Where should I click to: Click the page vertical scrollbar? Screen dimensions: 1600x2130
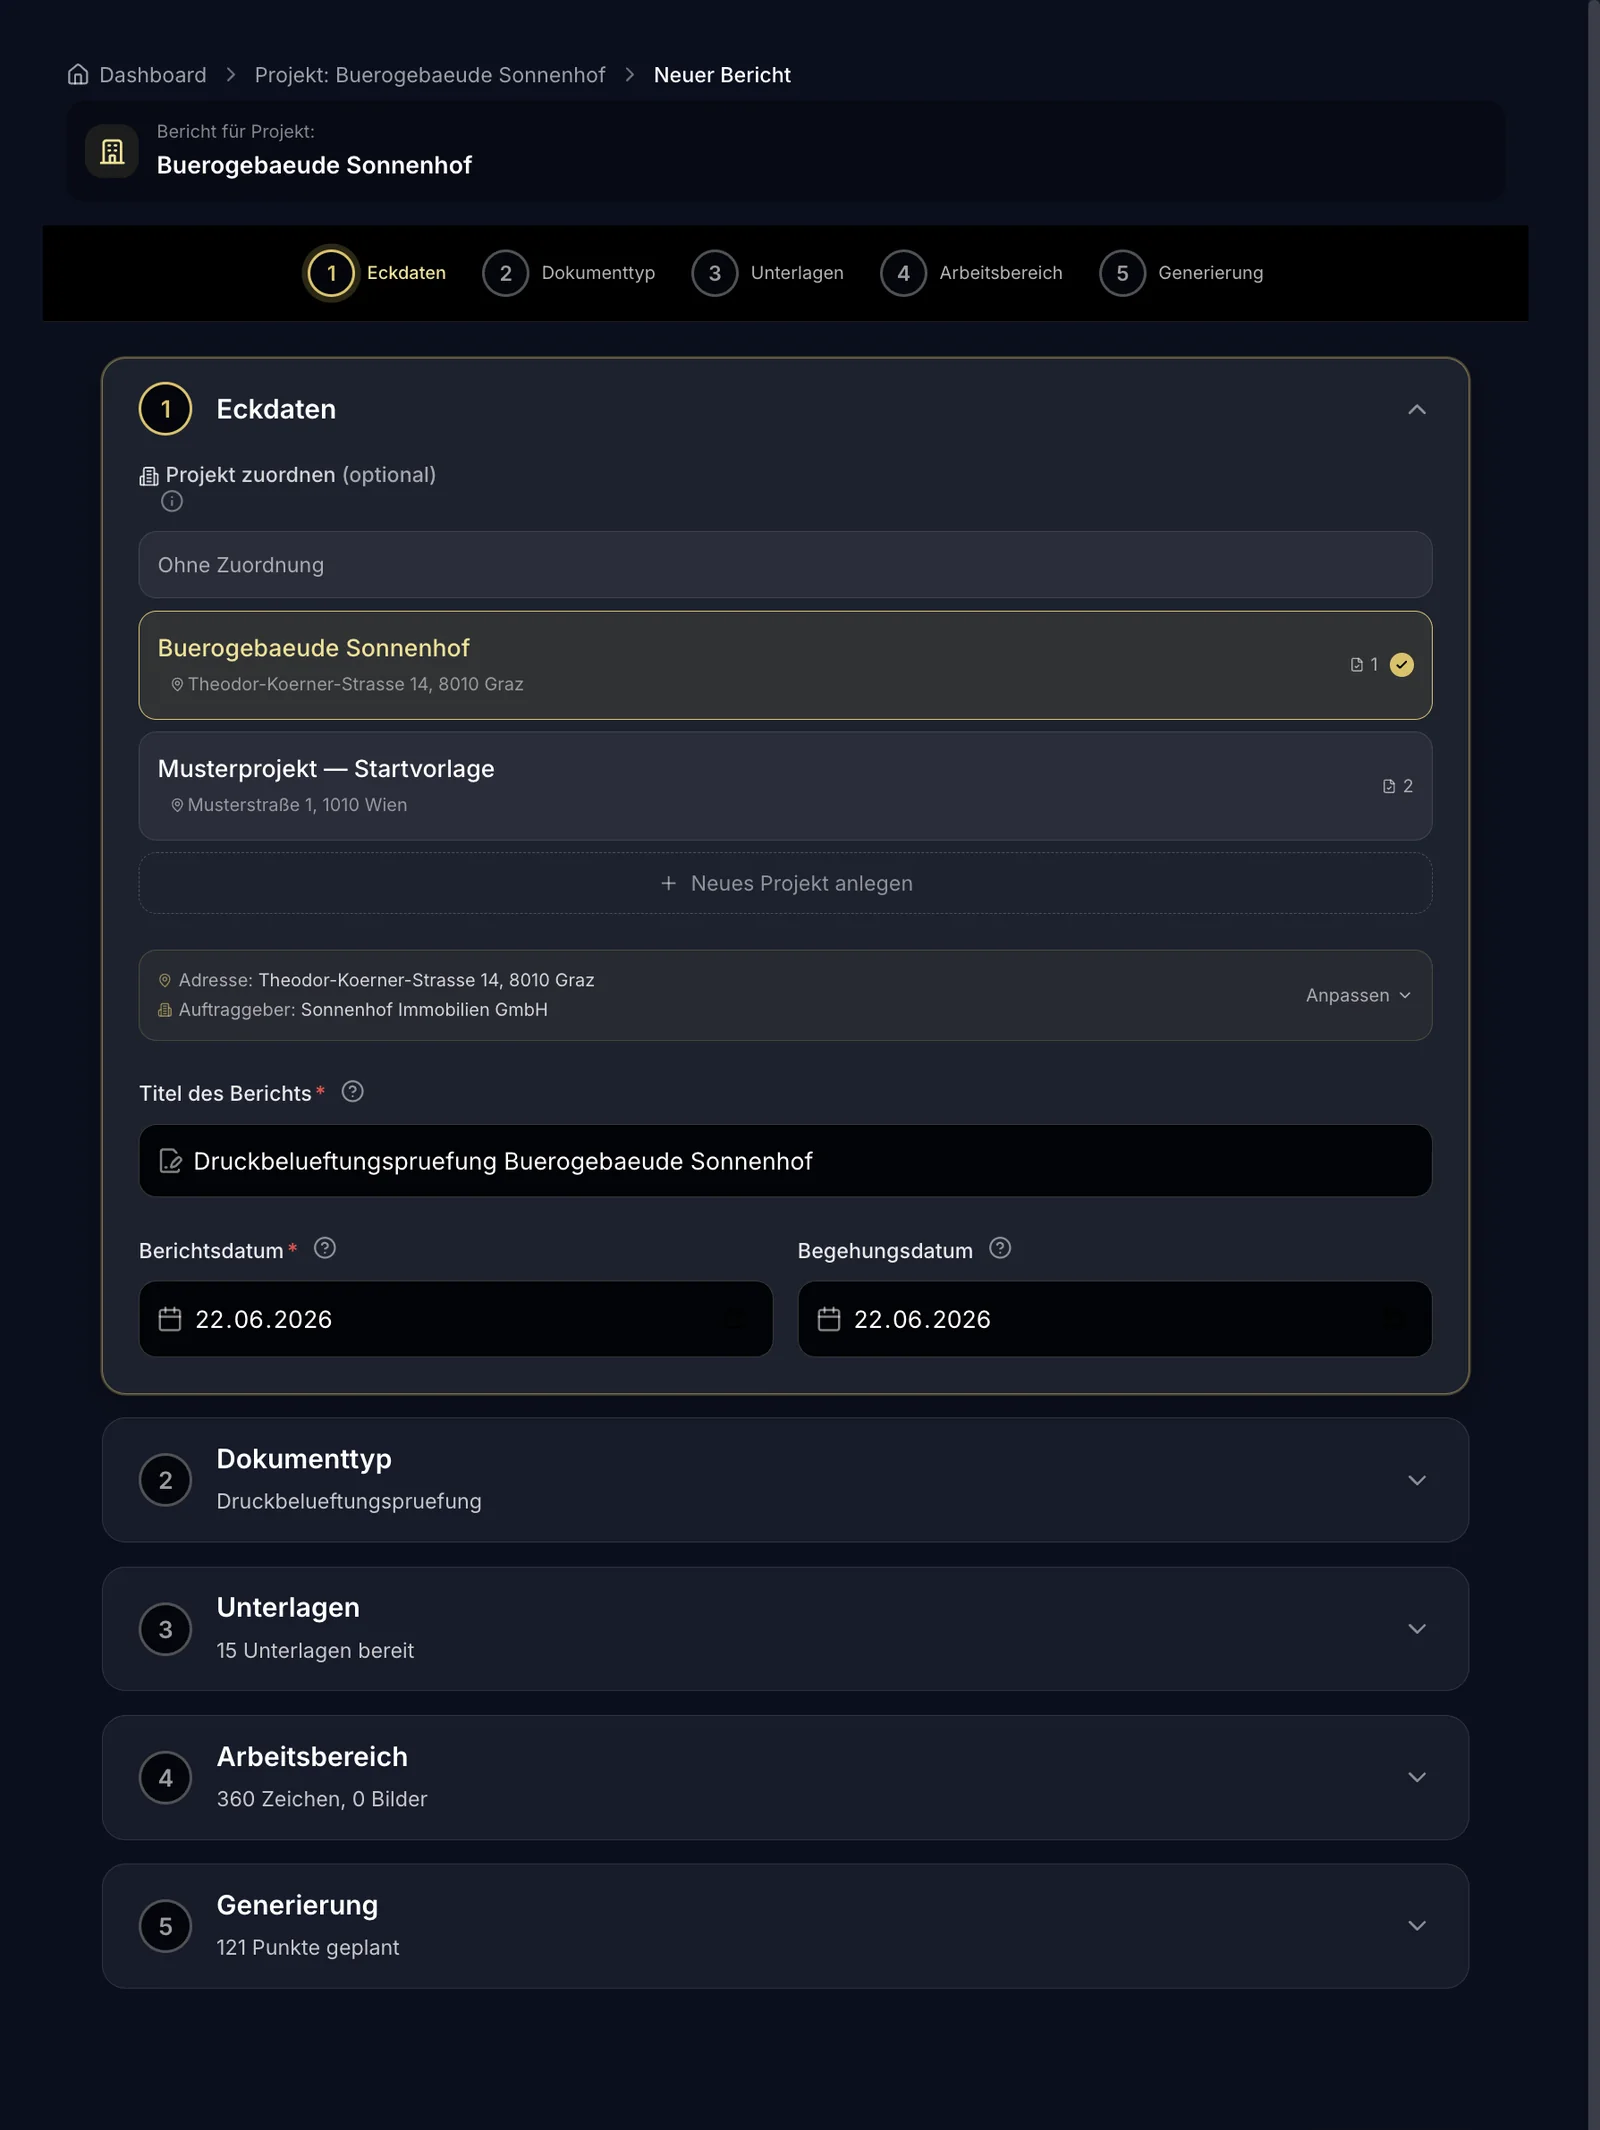[x=1593, y=1065]
